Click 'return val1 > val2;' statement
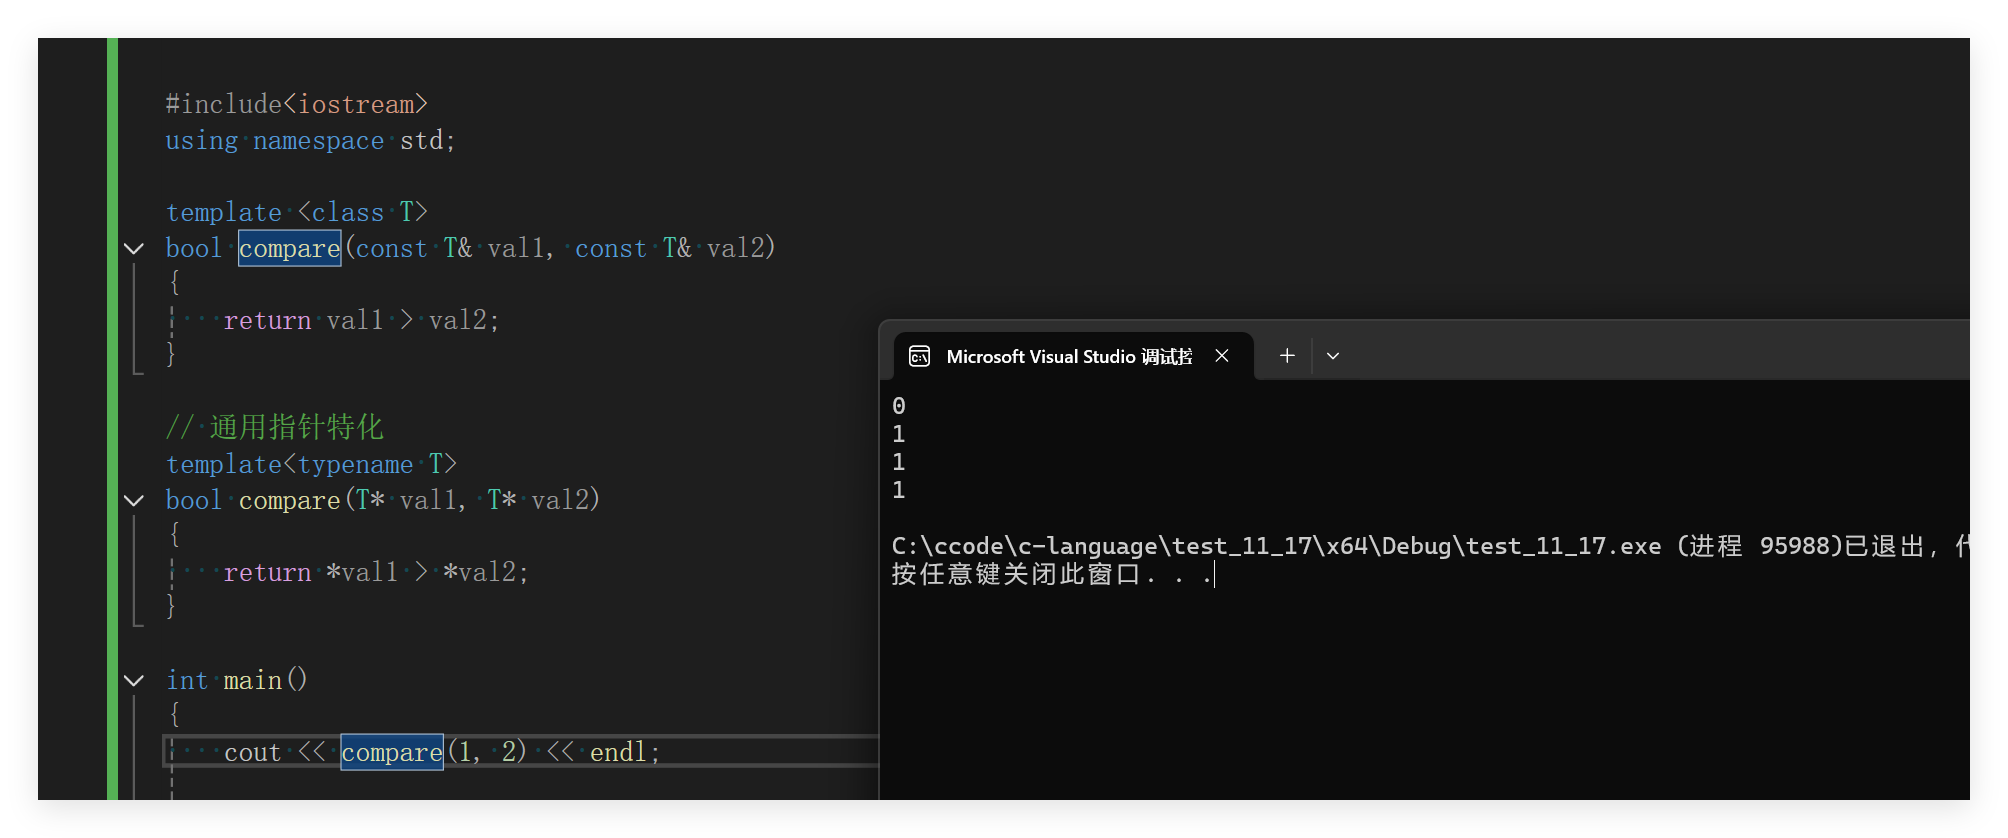 [361, 320]
